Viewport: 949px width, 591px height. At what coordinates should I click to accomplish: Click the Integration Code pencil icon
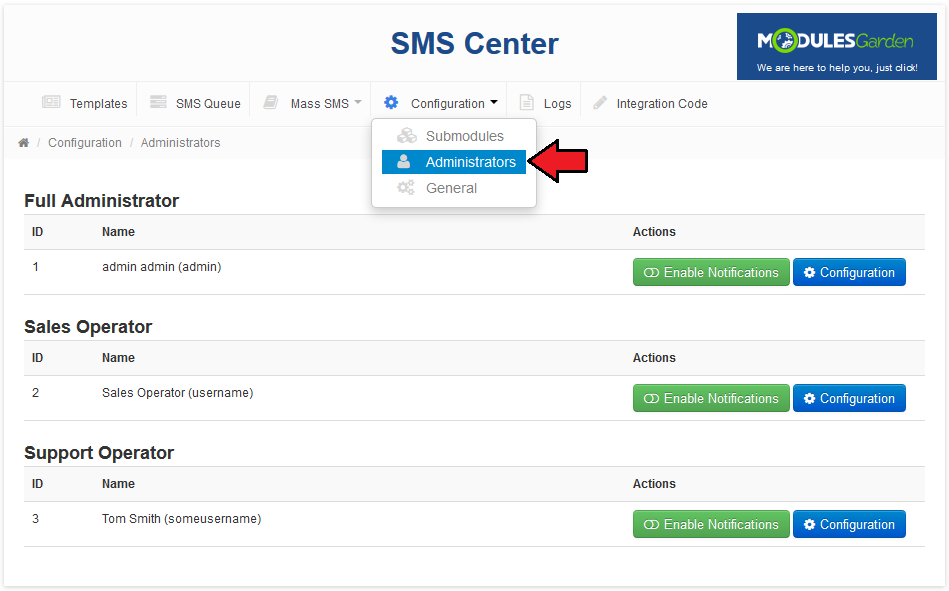coord(600,102)
